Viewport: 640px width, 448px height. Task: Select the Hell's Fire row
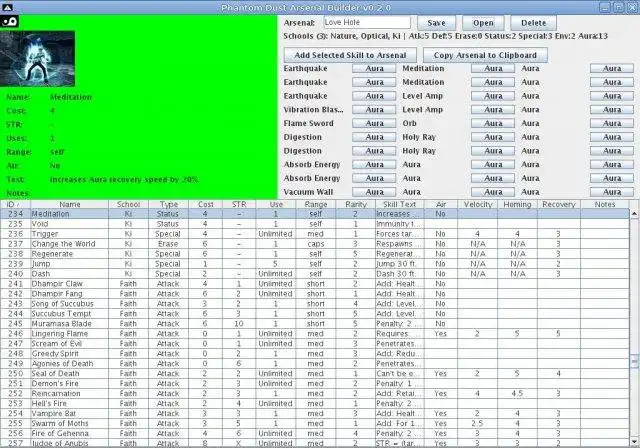(x=315, y=404)
